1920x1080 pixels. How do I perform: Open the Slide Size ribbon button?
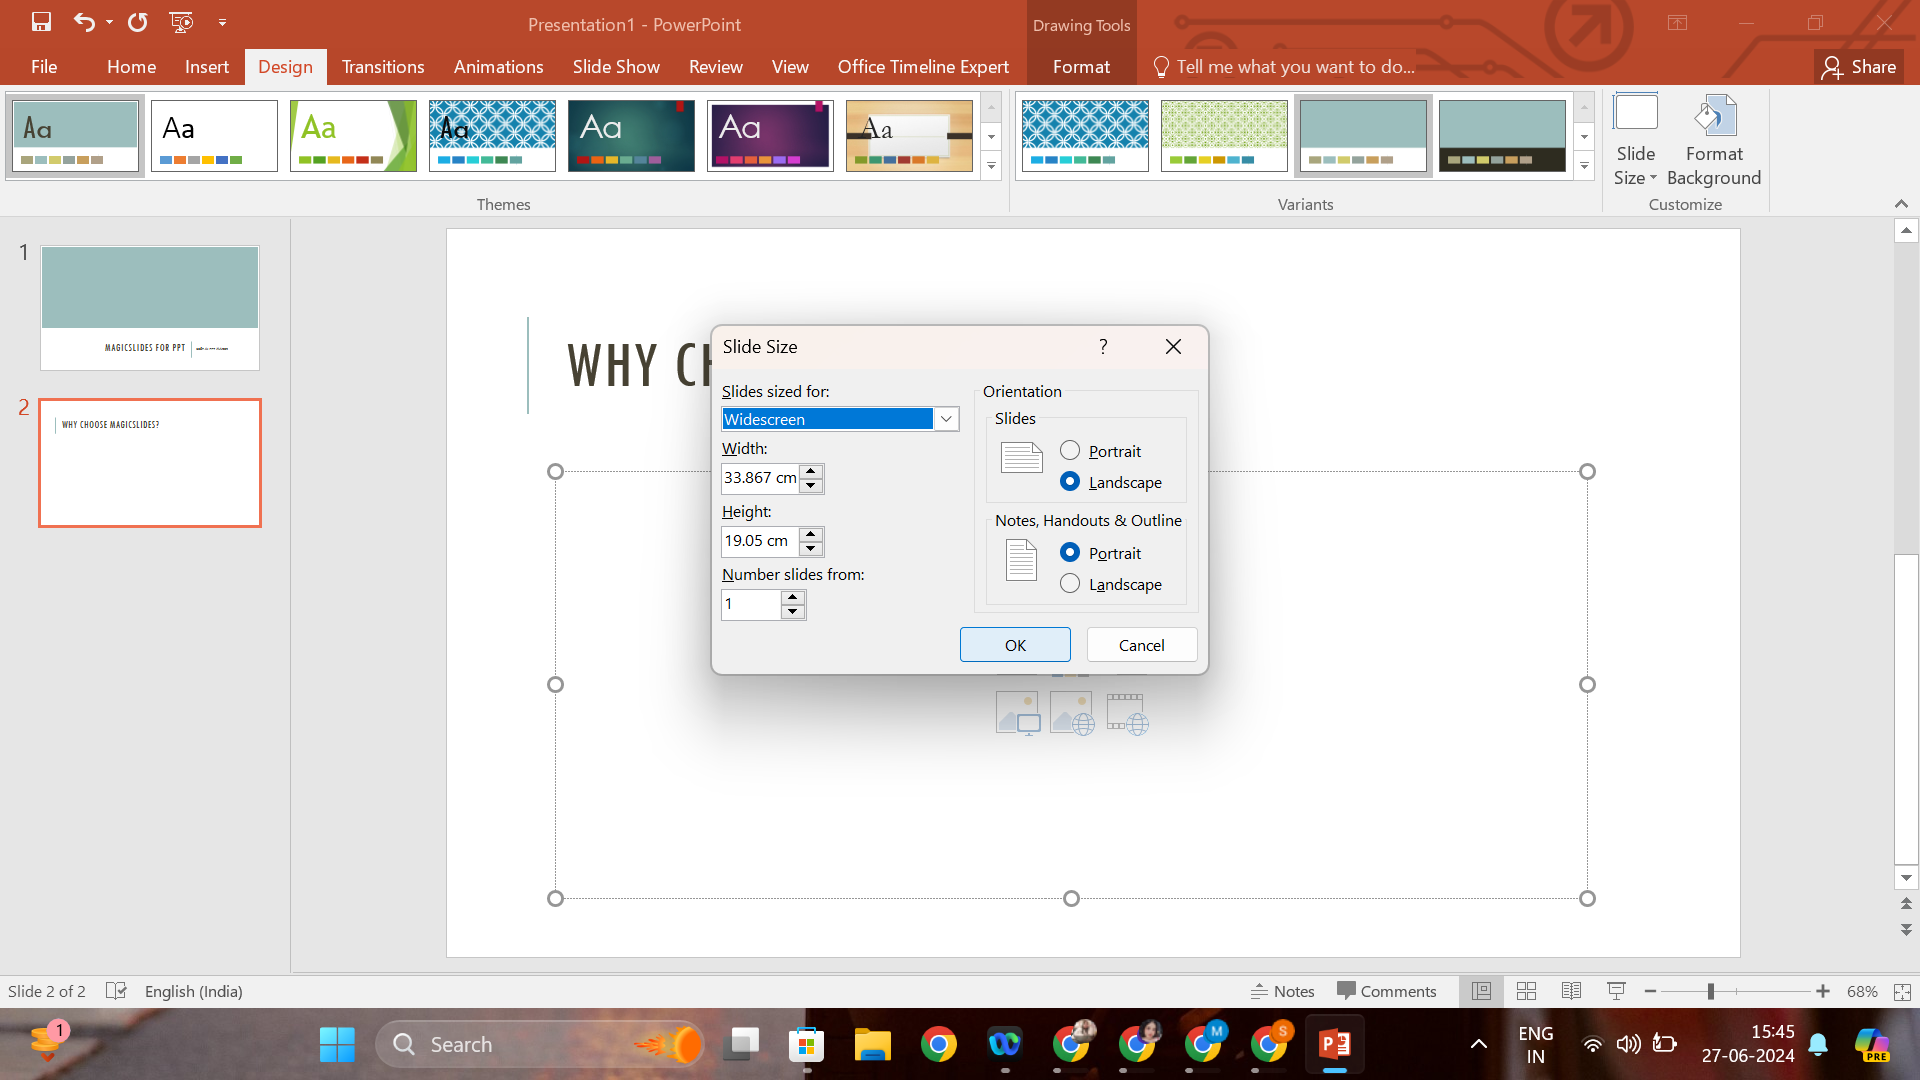coord(1635,140)
